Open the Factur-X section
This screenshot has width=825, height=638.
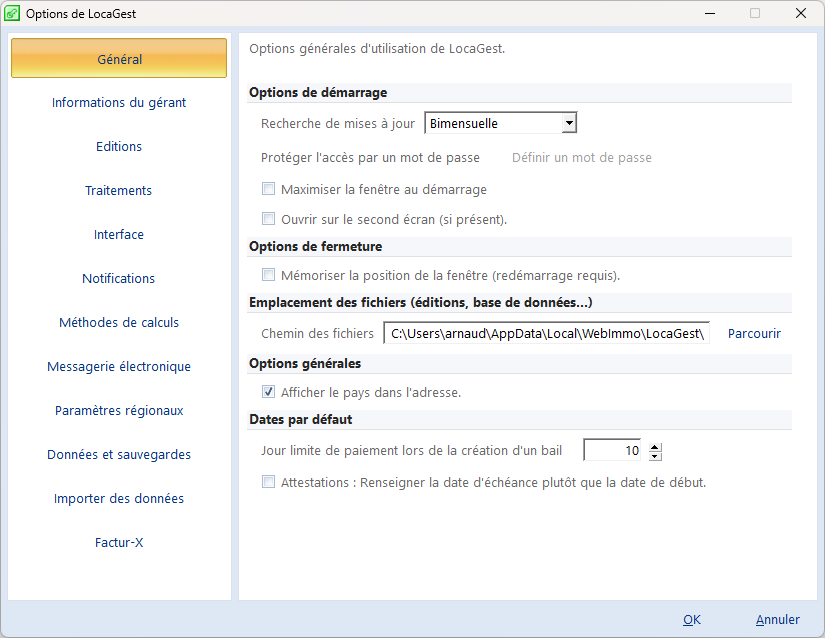tap(119, 542)
